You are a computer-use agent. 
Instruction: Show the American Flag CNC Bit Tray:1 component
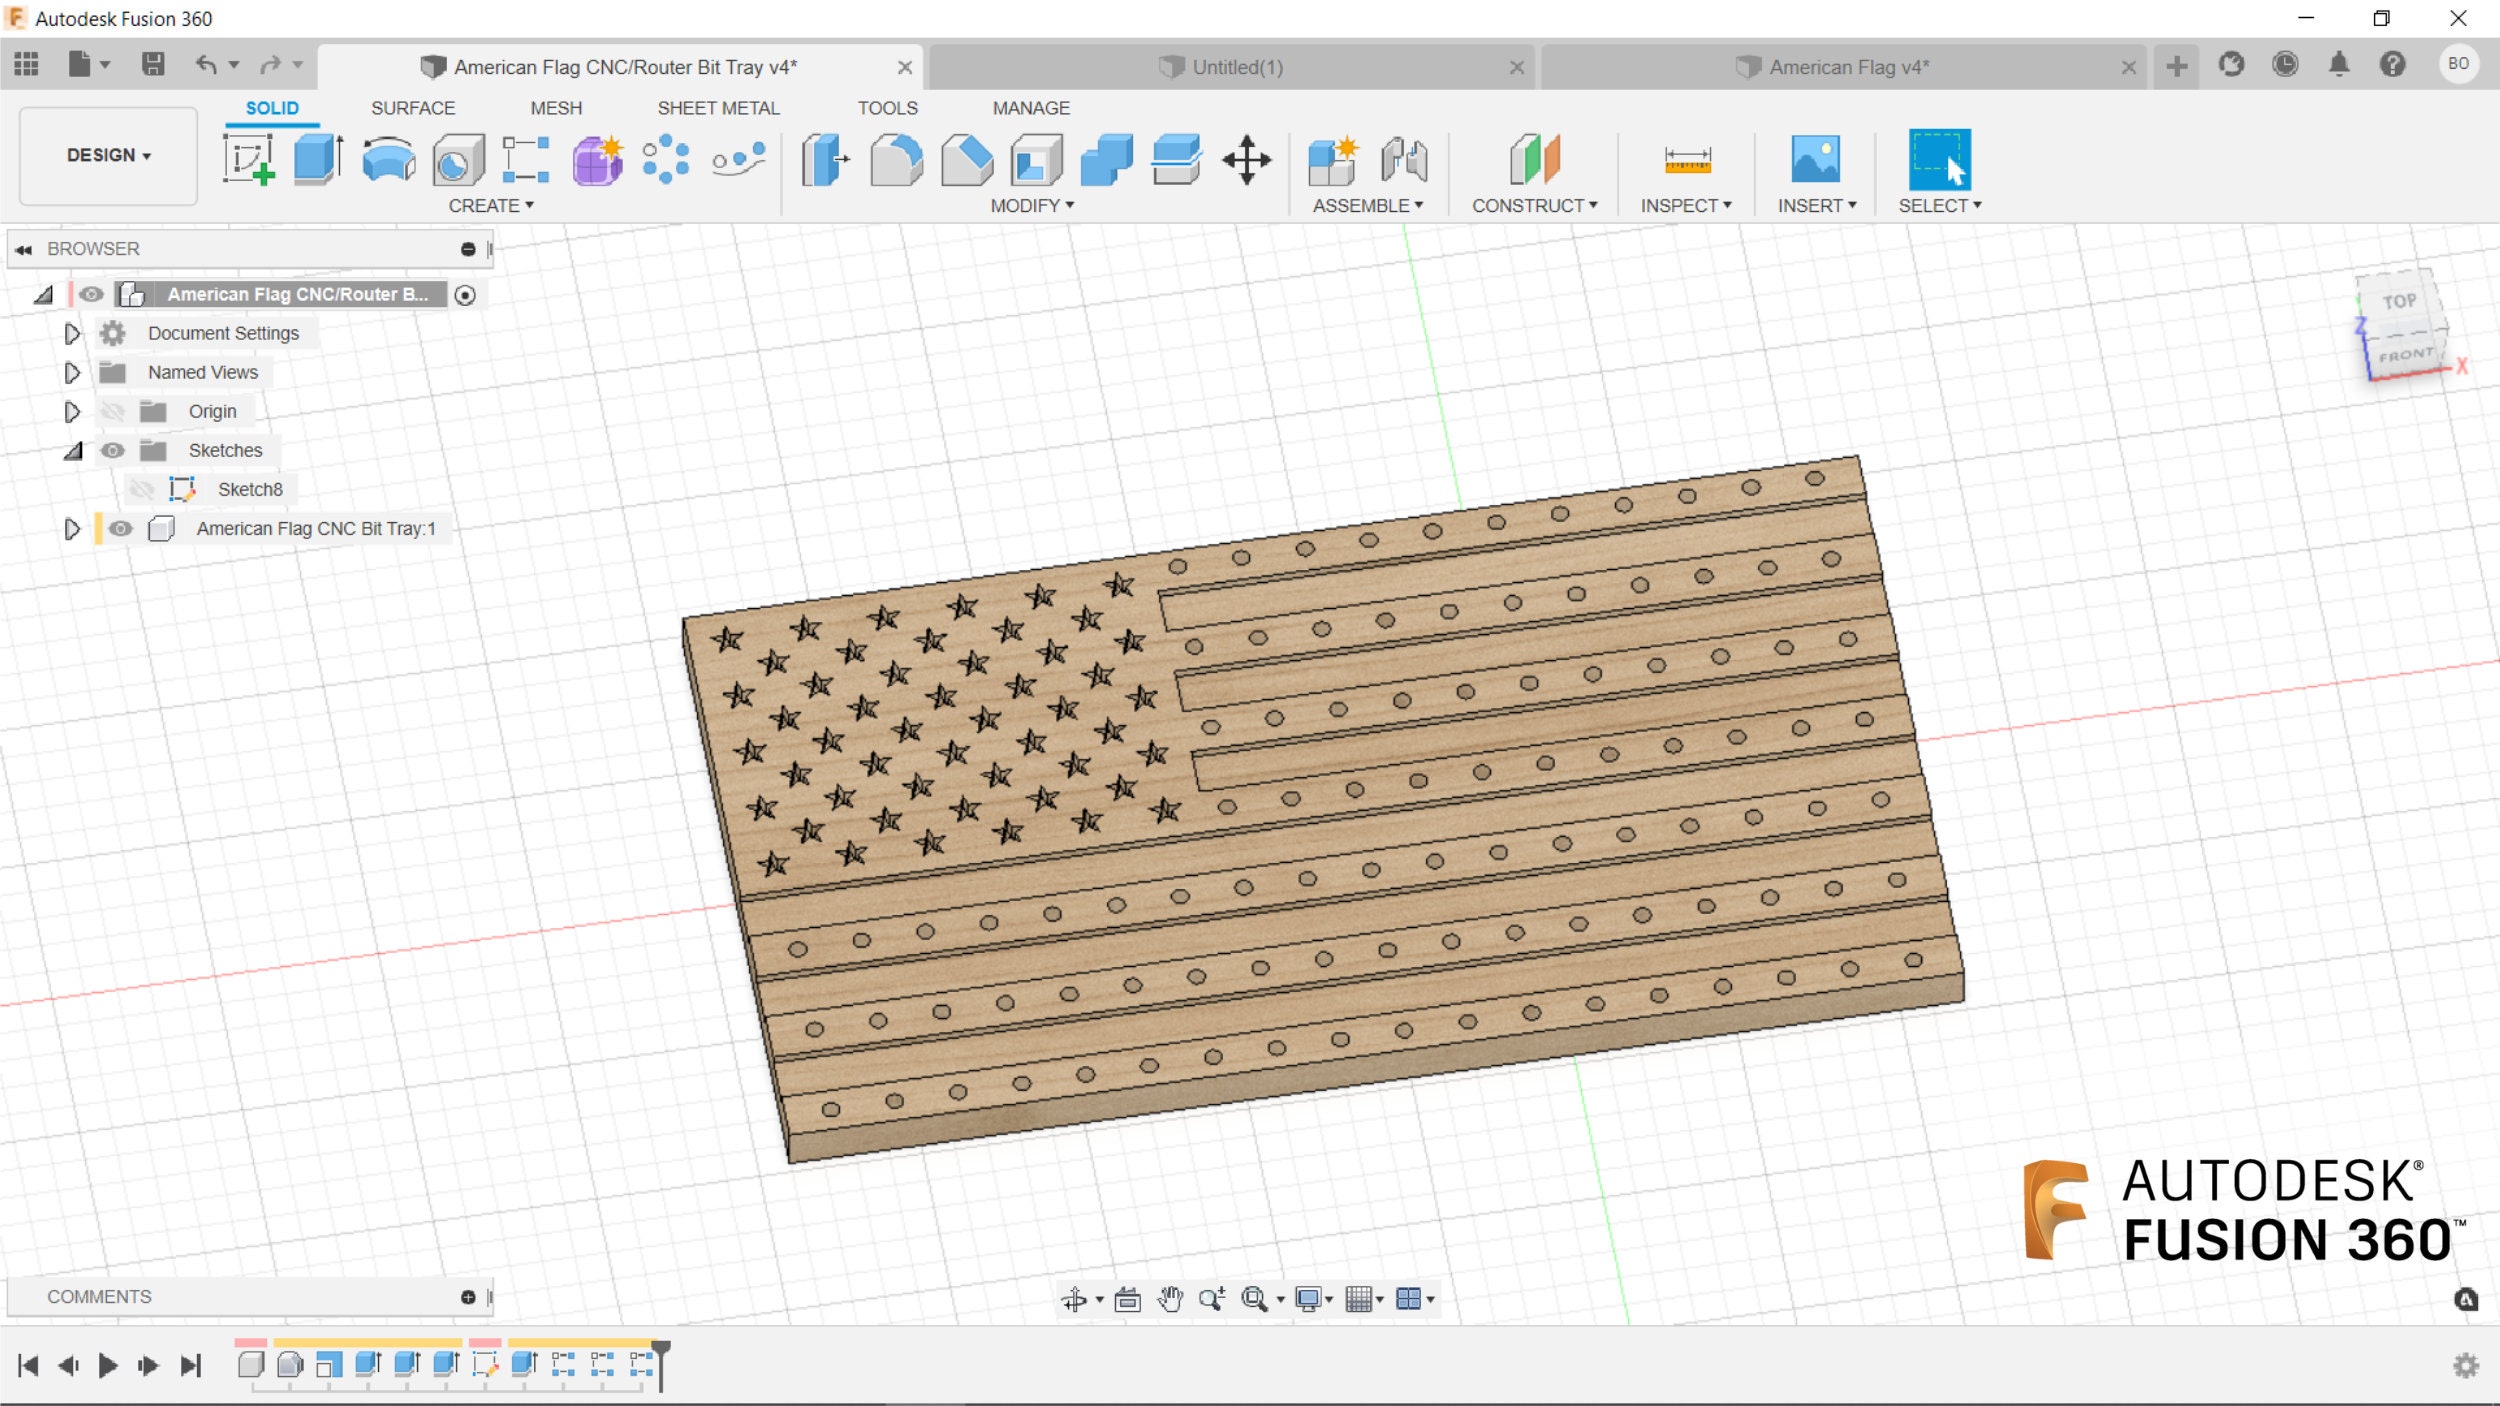121,529
